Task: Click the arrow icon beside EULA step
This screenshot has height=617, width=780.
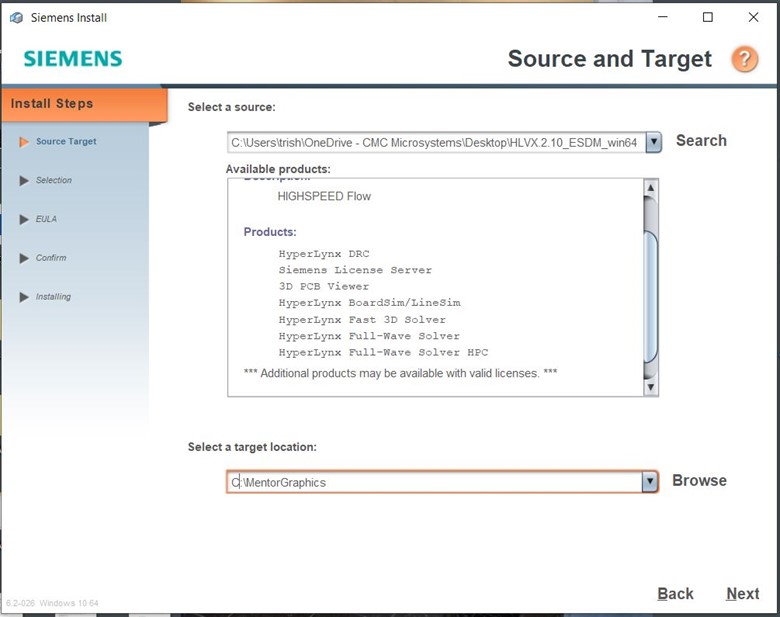Action: point(23,219)
